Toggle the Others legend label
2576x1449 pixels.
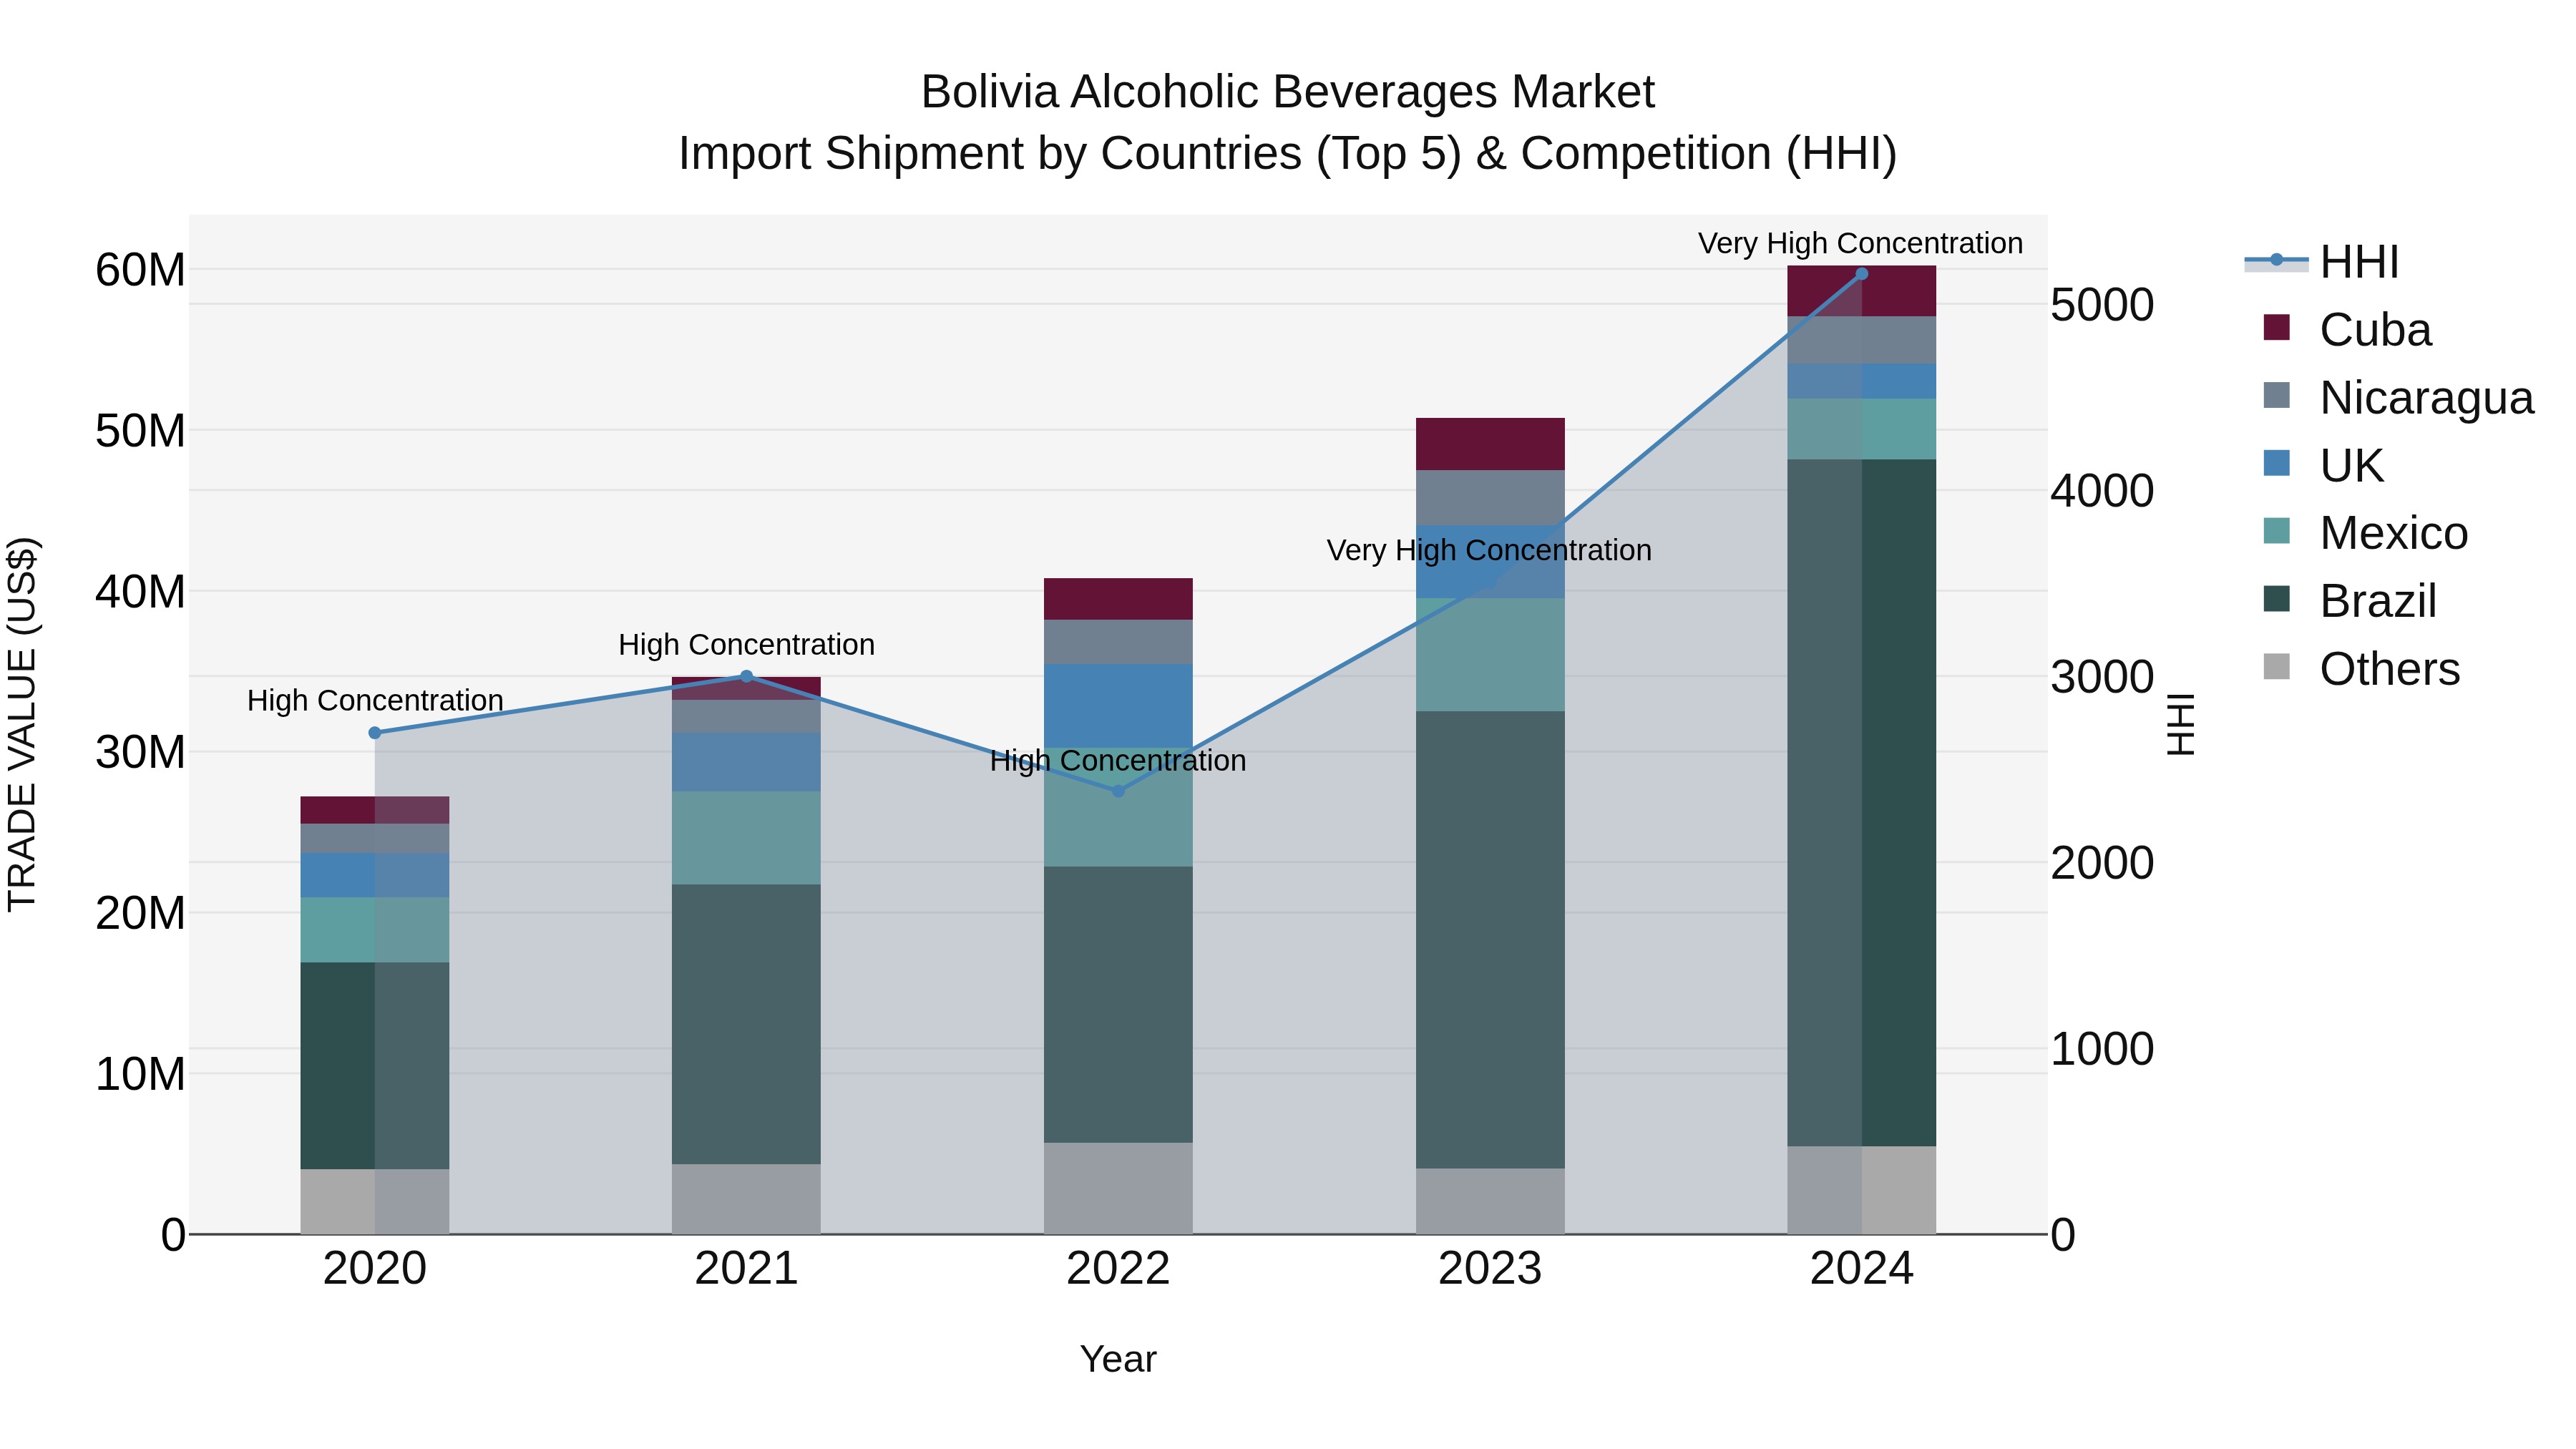pos(2390,669)
